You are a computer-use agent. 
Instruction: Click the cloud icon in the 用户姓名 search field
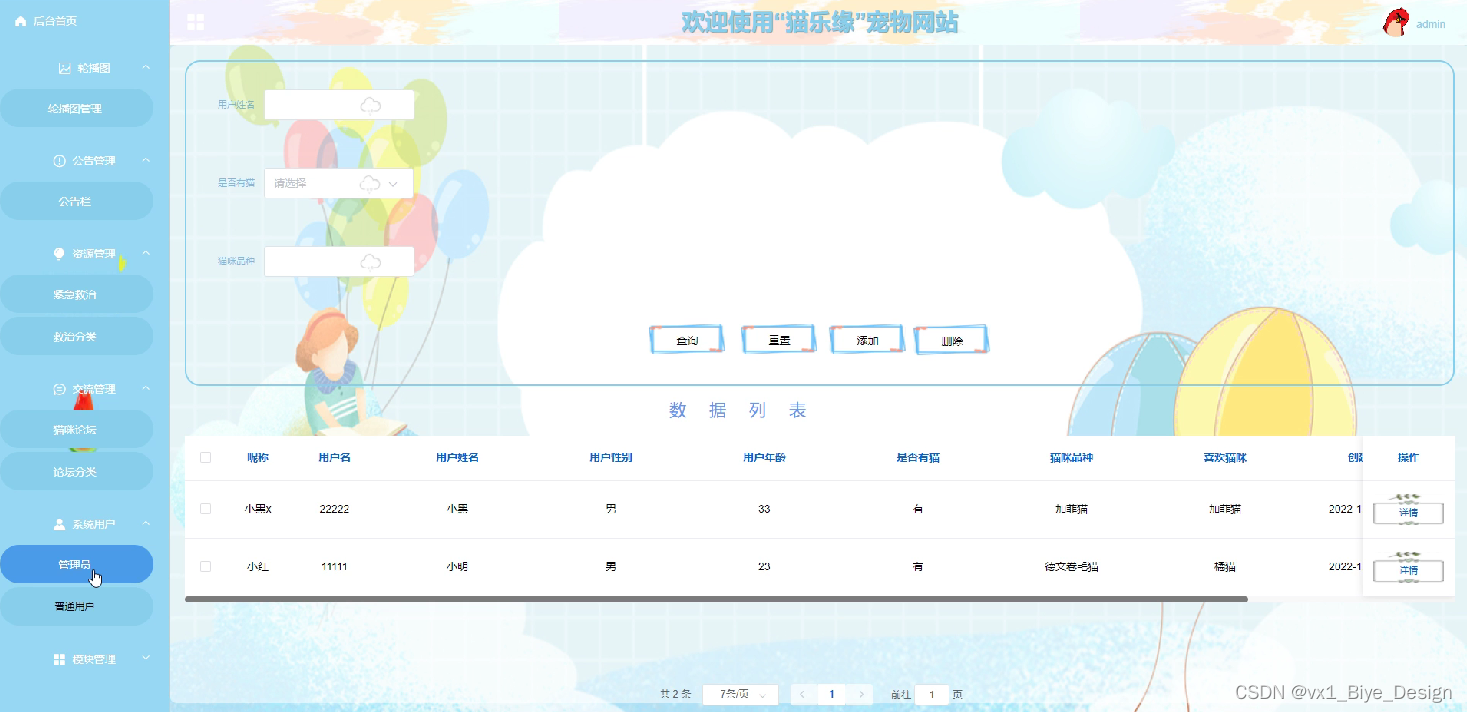(x=370, y=105)
